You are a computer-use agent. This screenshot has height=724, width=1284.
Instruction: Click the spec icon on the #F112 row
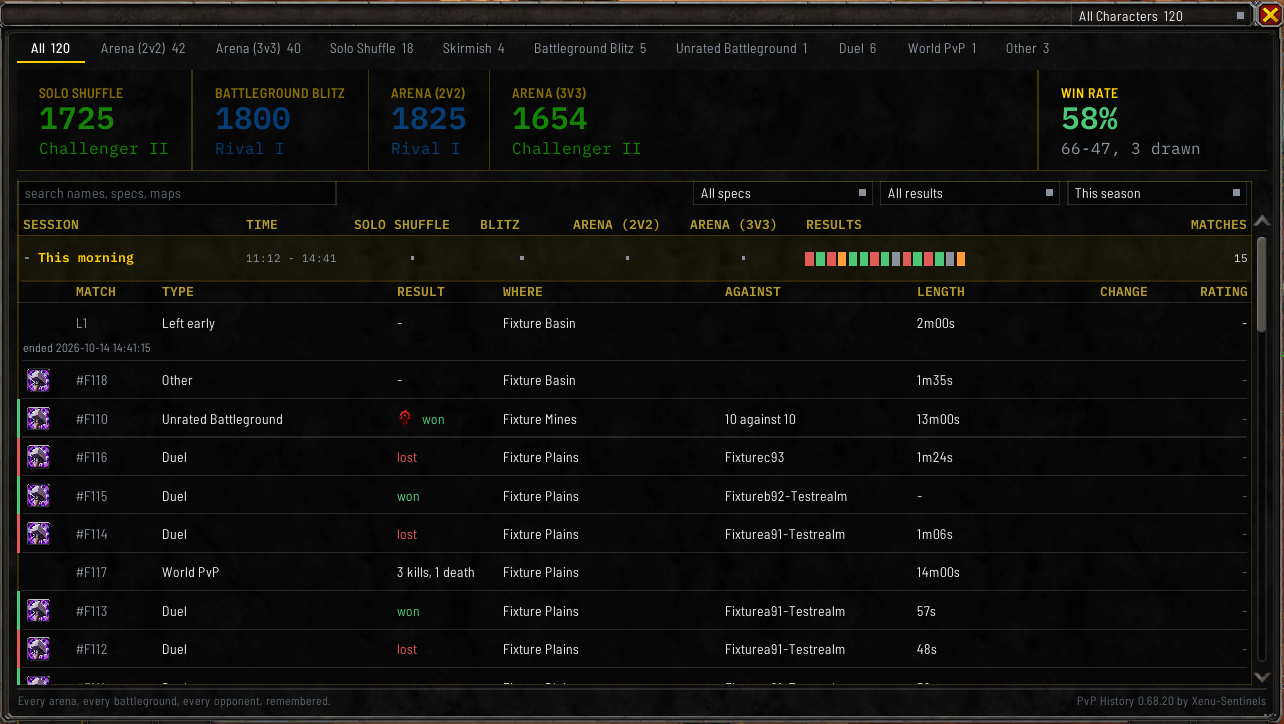[x=38, y=649]
